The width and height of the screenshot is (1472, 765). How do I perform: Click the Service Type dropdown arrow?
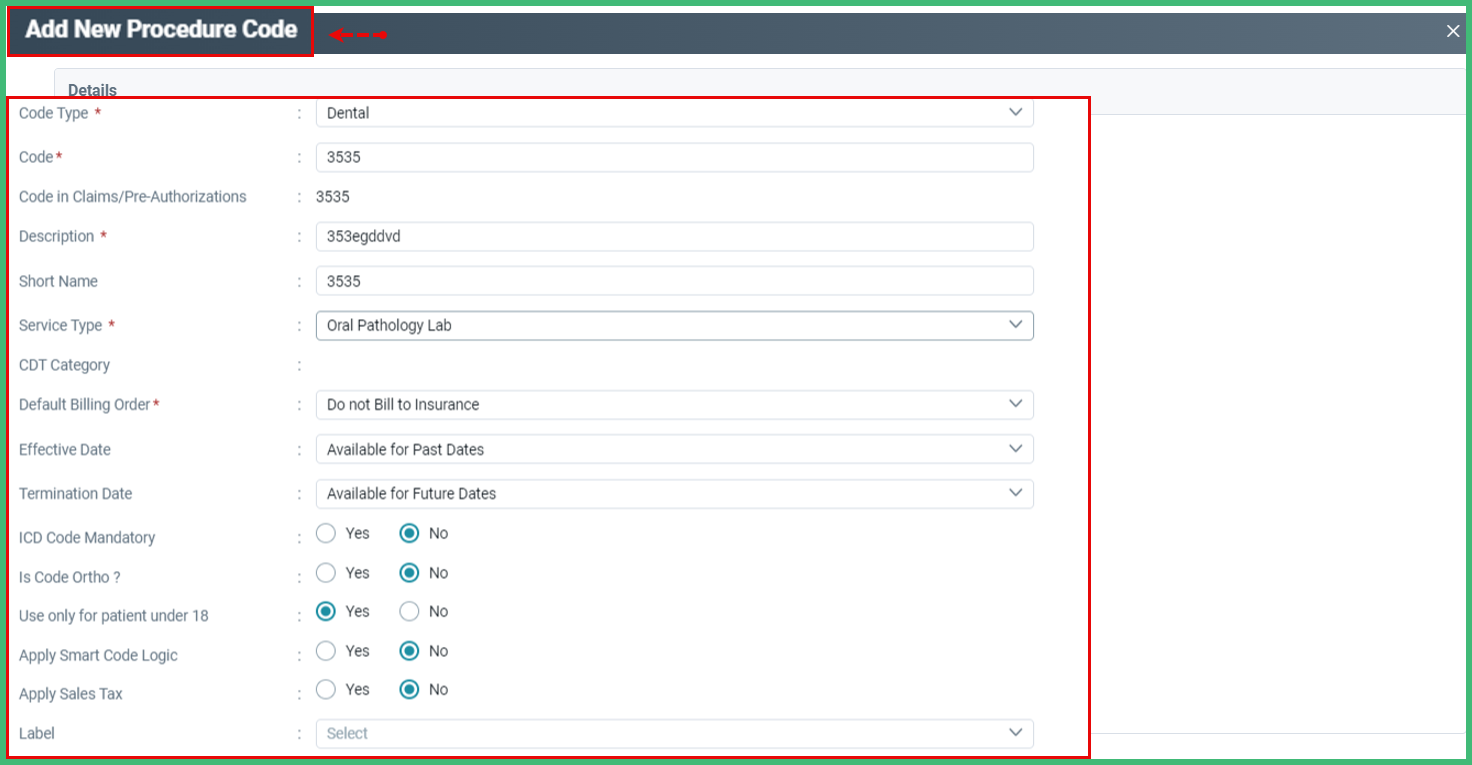click(1017, 325)
